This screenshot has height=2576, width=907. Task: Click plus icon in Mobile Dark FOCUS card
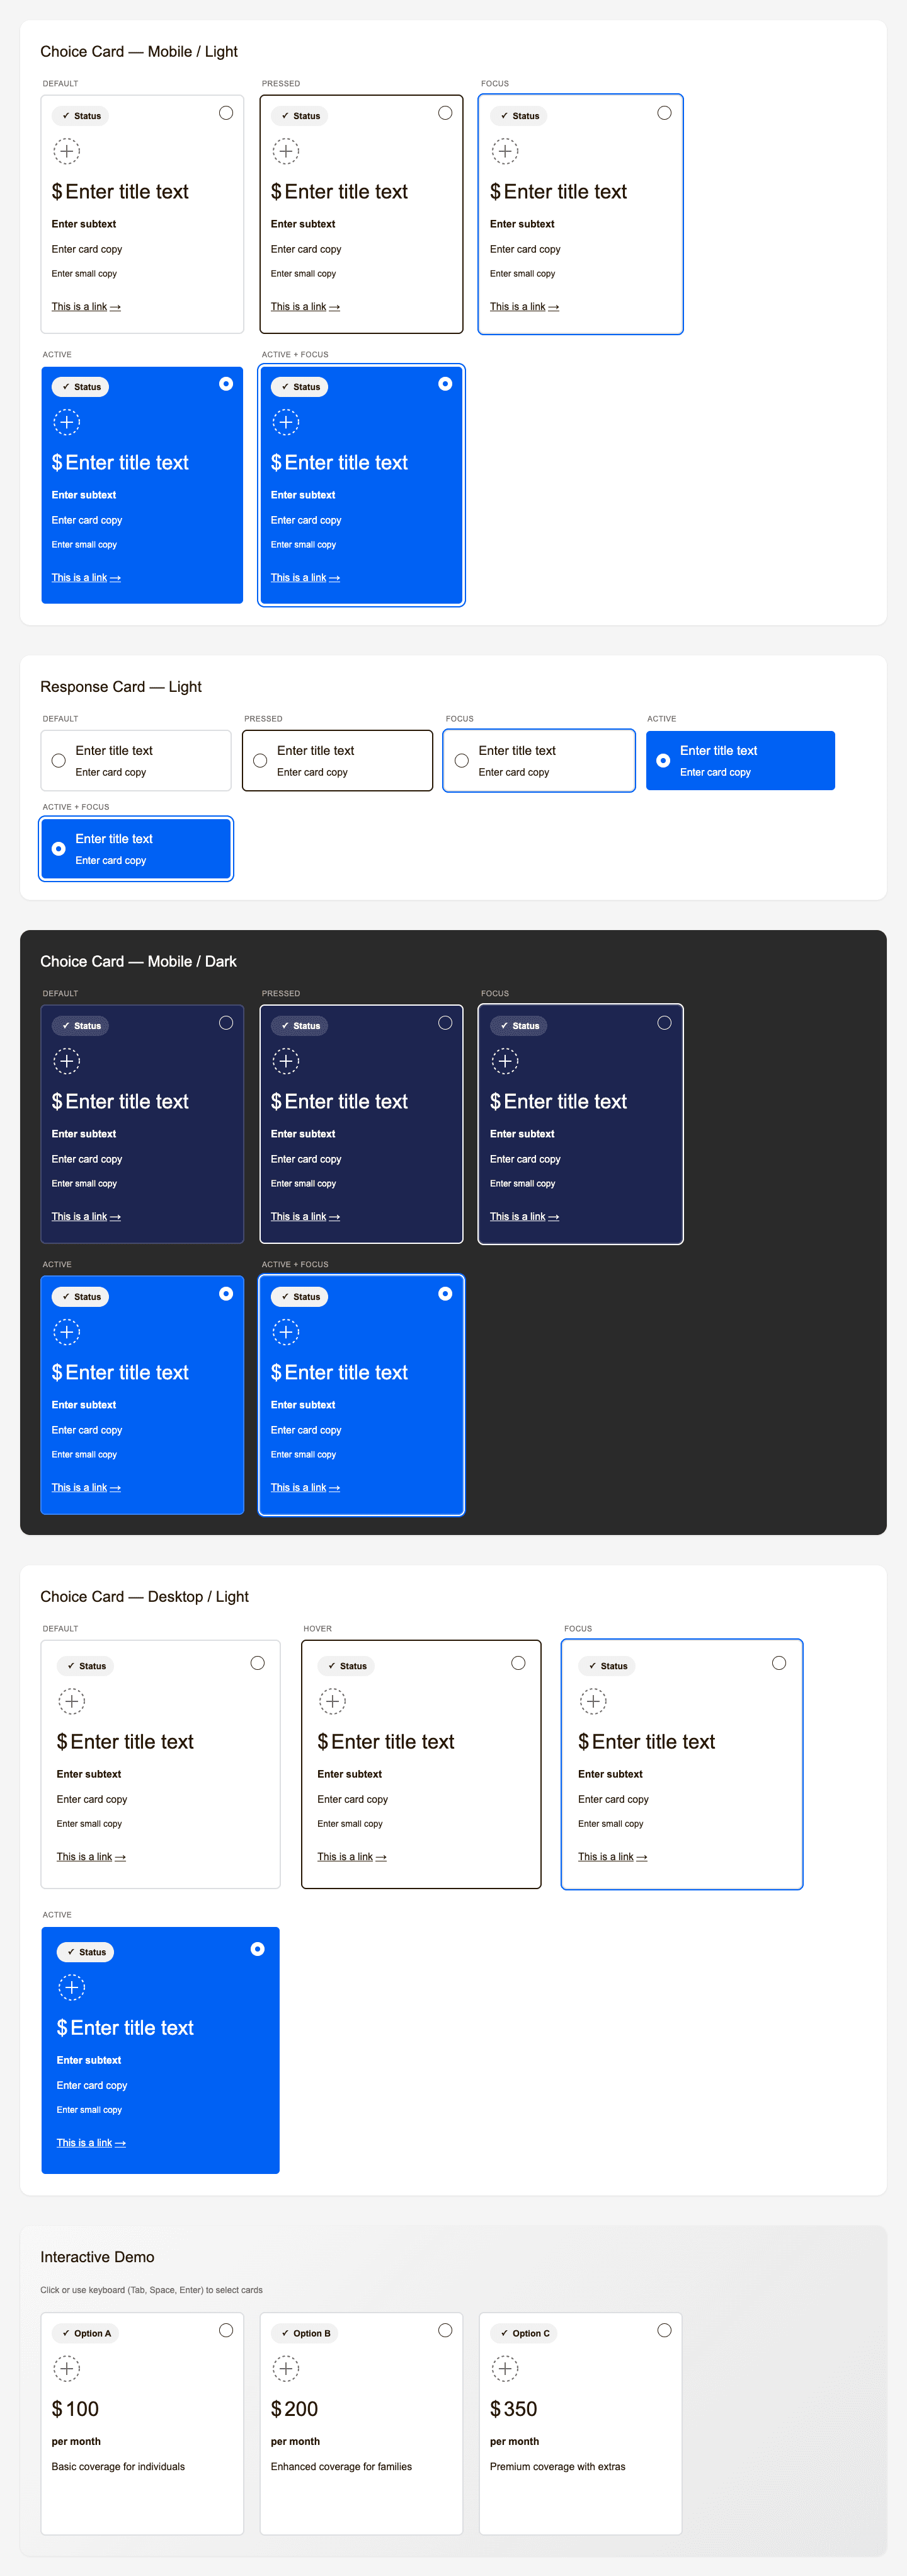pos(505,1062)
